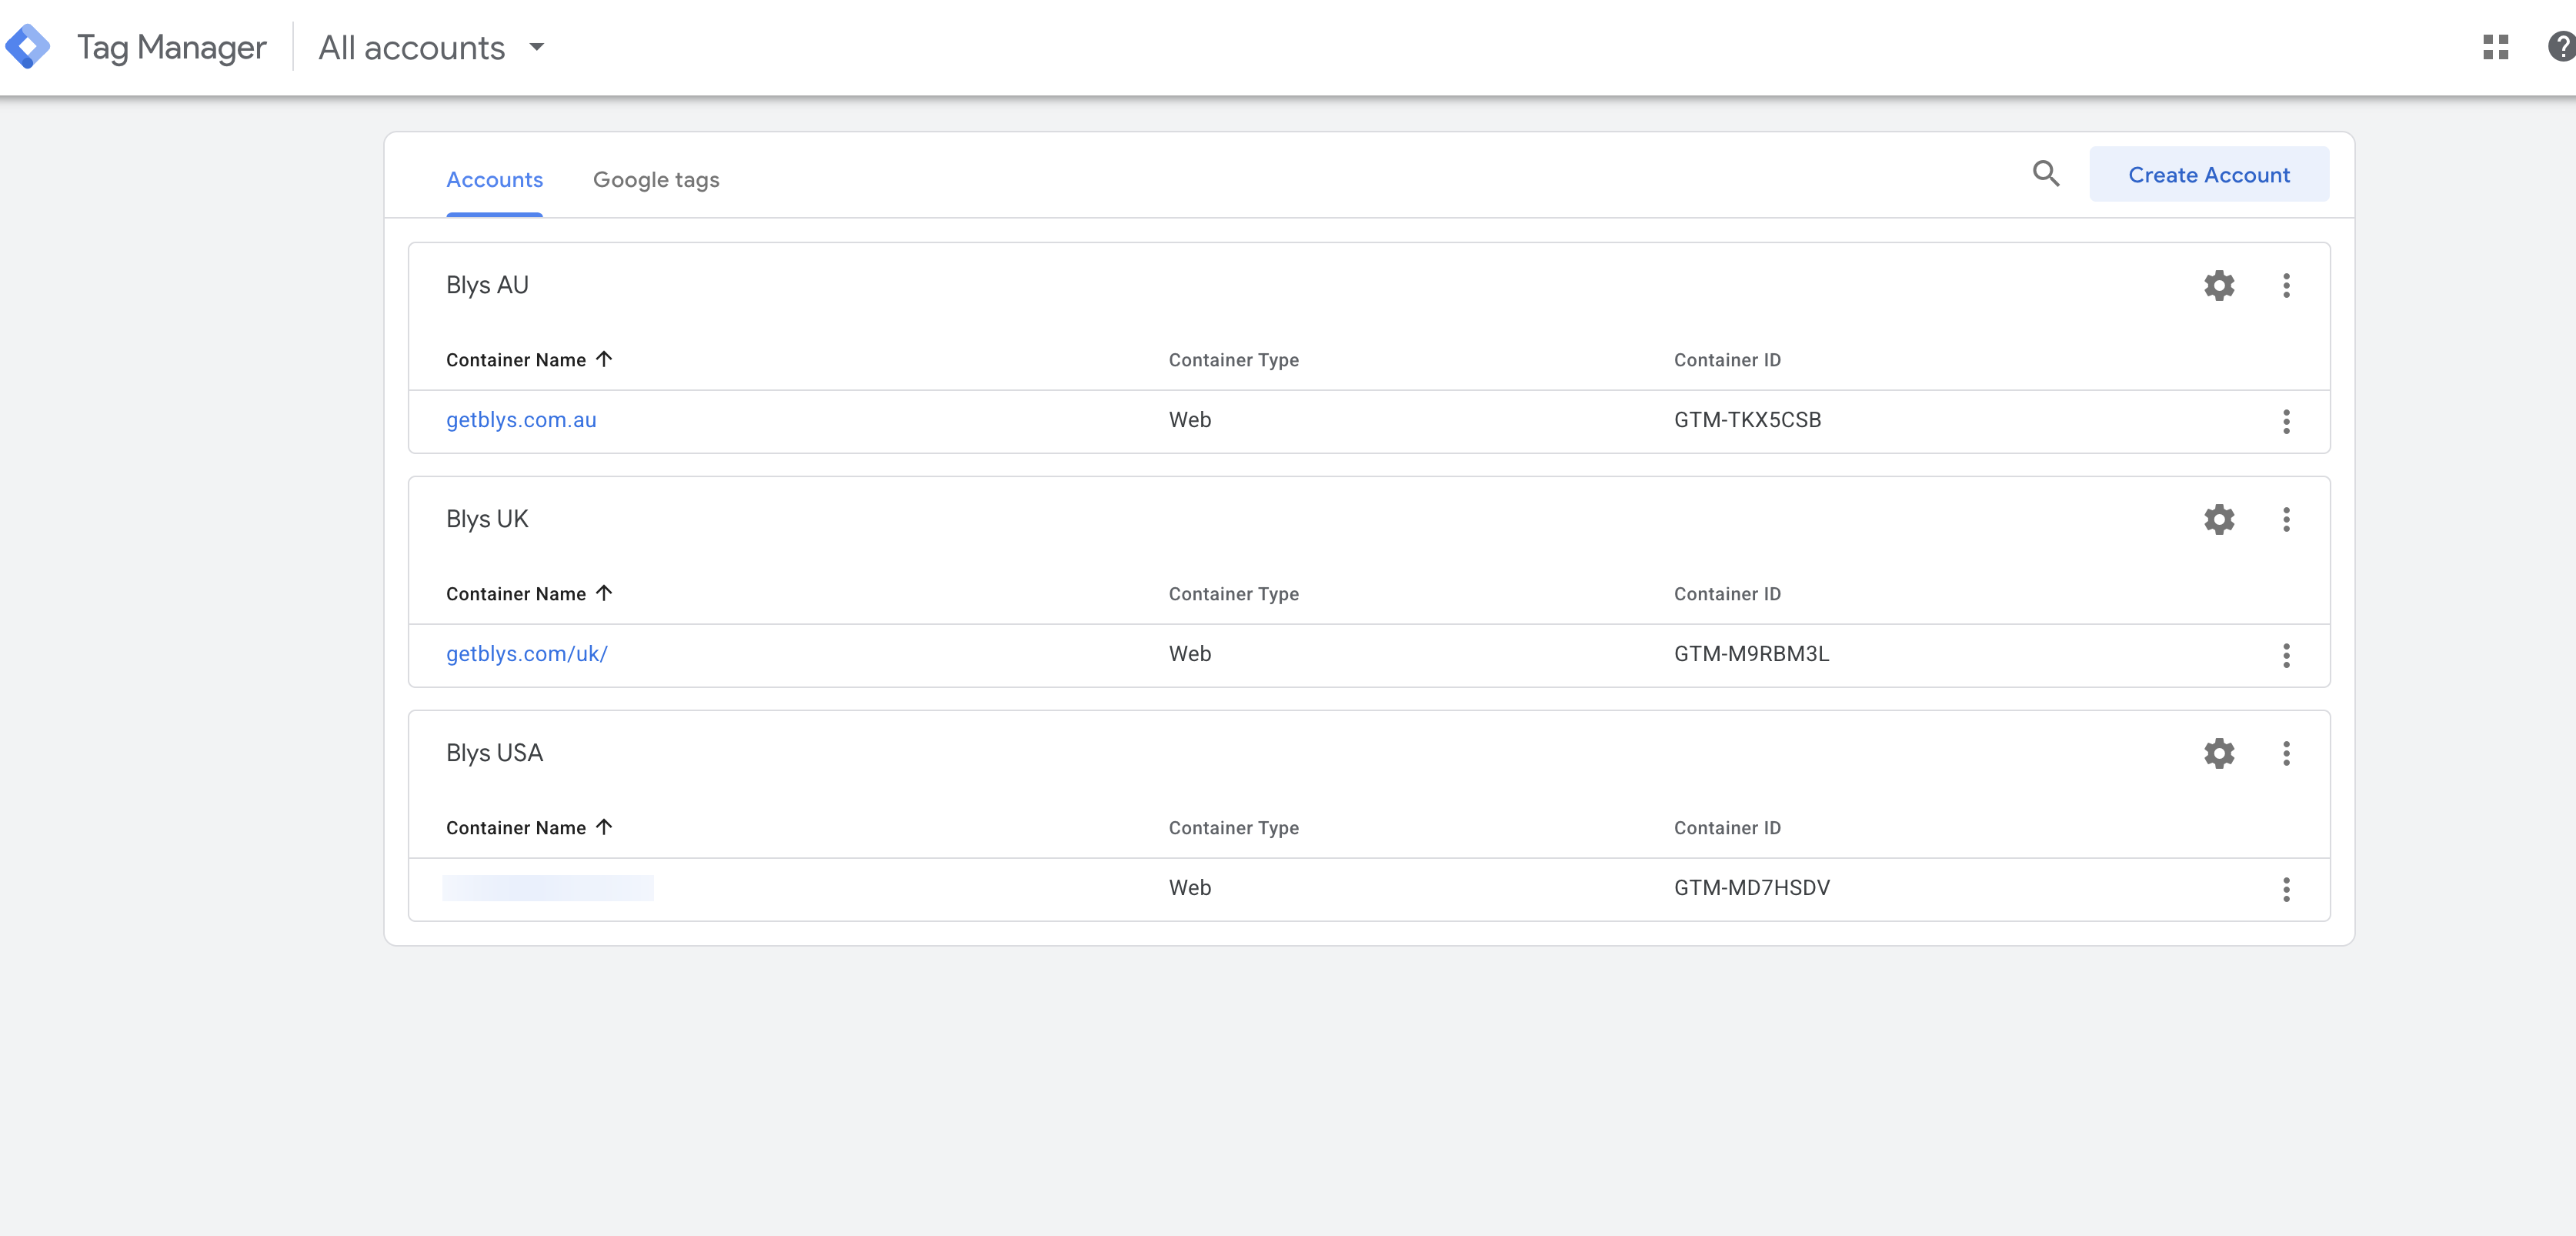Open Blys USA account more options menu
2576x1236 pixels.
click(2286, 753)
